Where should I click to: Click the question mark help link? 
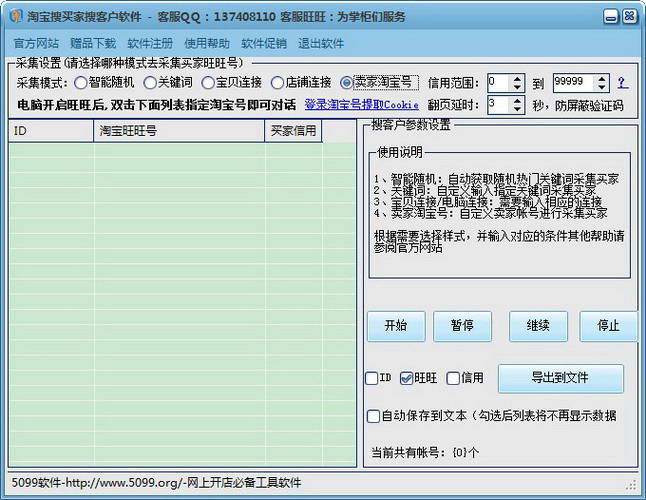[623, 83]
